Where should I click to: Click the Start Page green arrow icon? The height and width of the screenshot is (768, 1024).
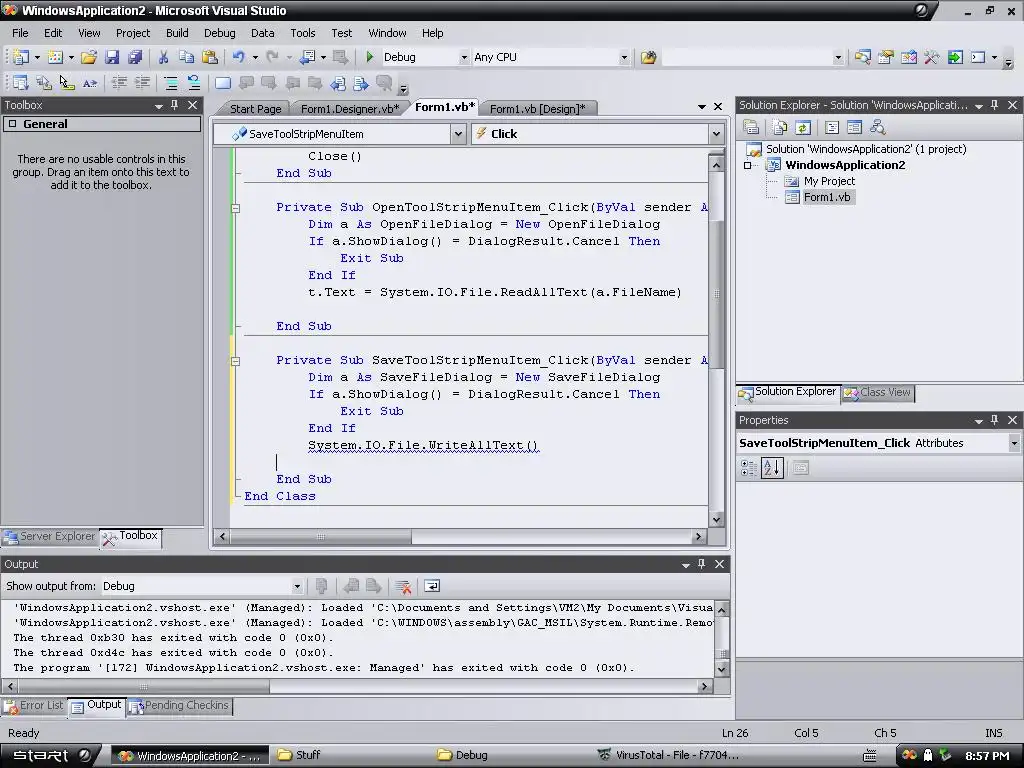[955, 57]
